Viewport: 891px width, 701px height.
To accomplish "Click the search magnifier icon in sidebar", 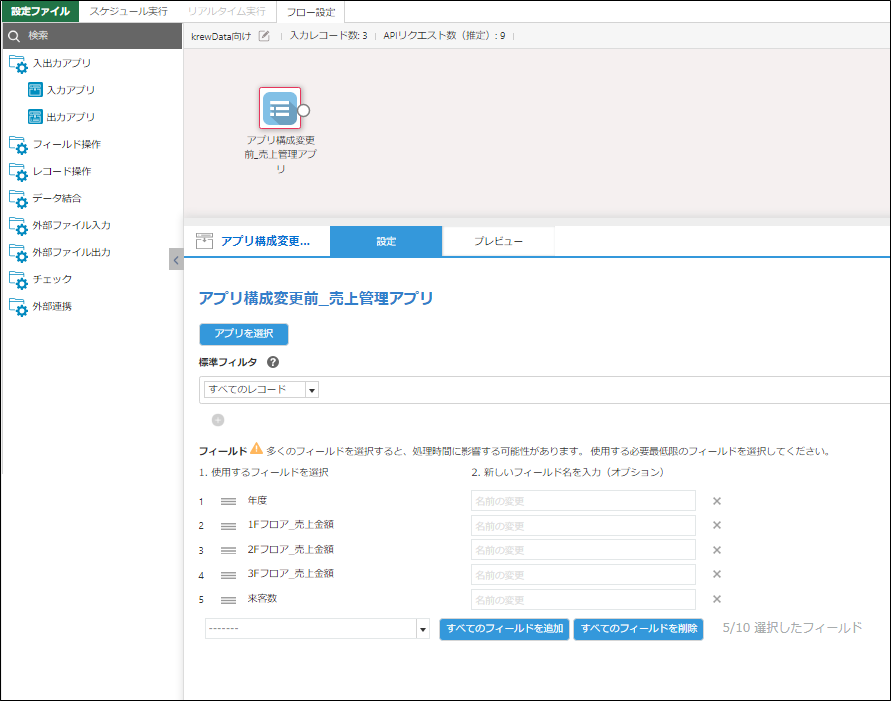I will 14,36.
